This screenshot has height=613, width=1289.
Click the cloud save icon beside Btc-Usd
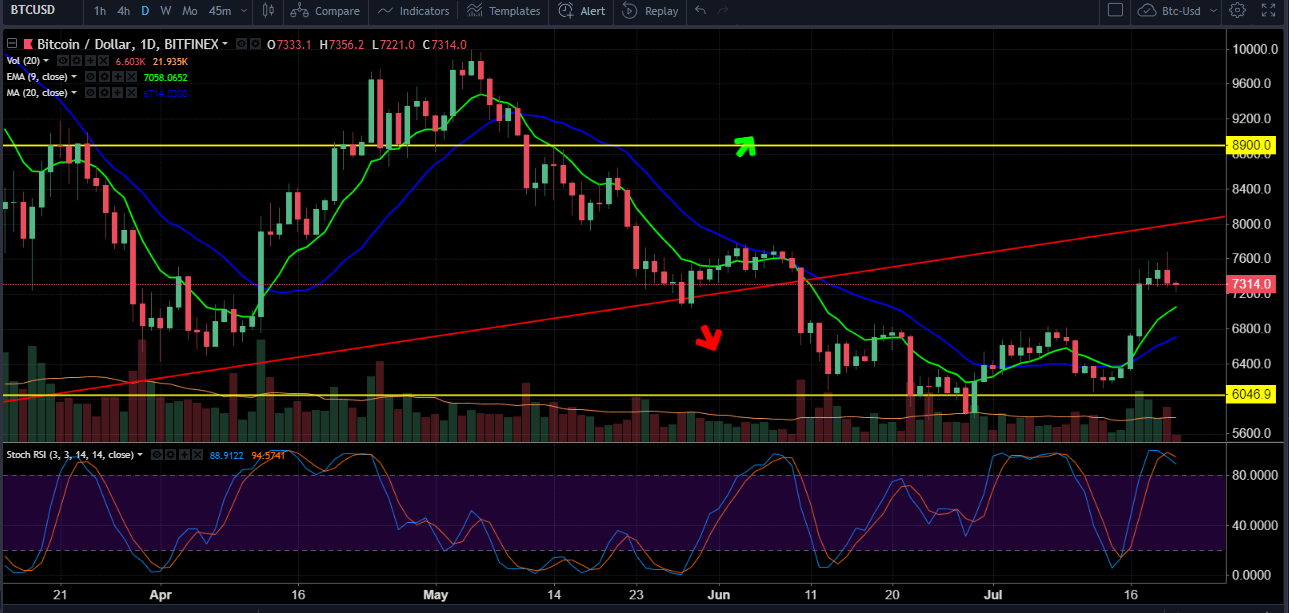point(1146,11)
